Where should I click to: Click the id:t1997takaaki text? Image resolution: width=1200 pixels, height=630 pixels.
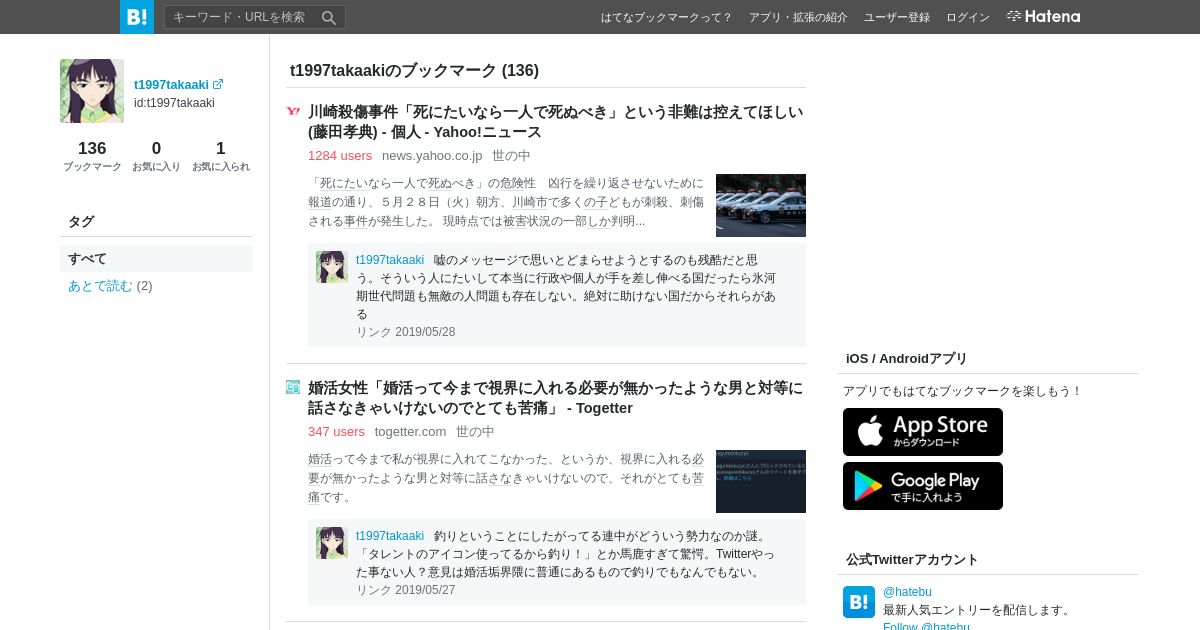[x=174, y=103]
